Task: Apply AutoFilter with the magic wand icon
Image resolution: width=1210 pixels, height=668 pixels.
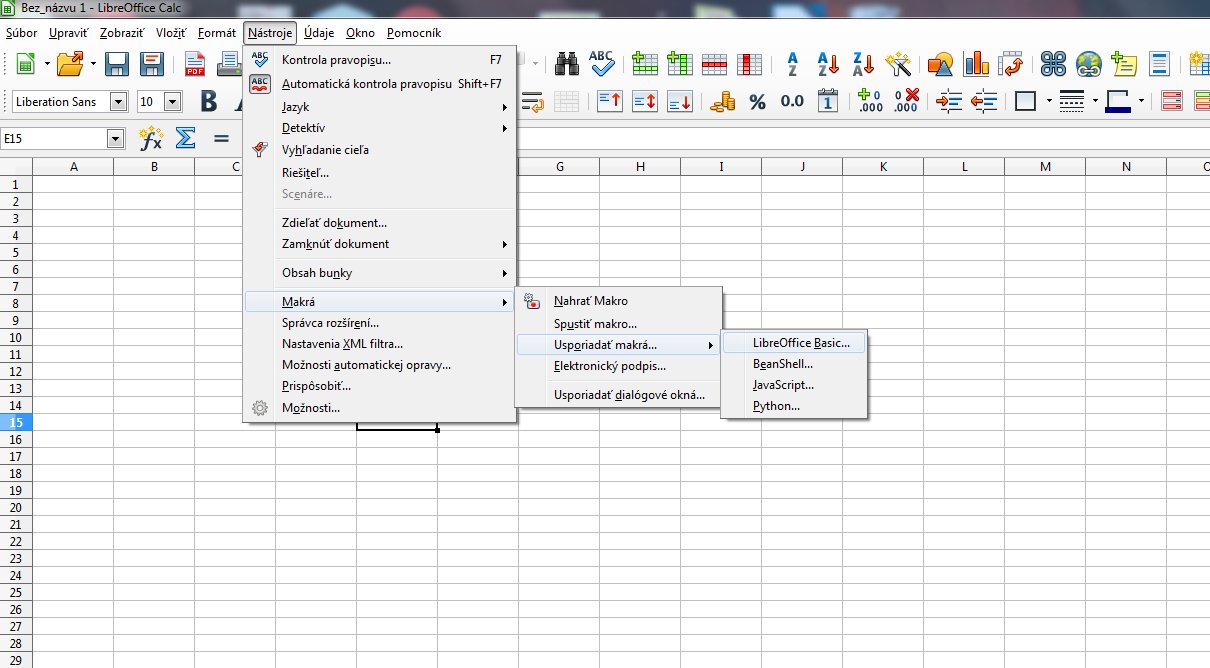Action: 898,65
